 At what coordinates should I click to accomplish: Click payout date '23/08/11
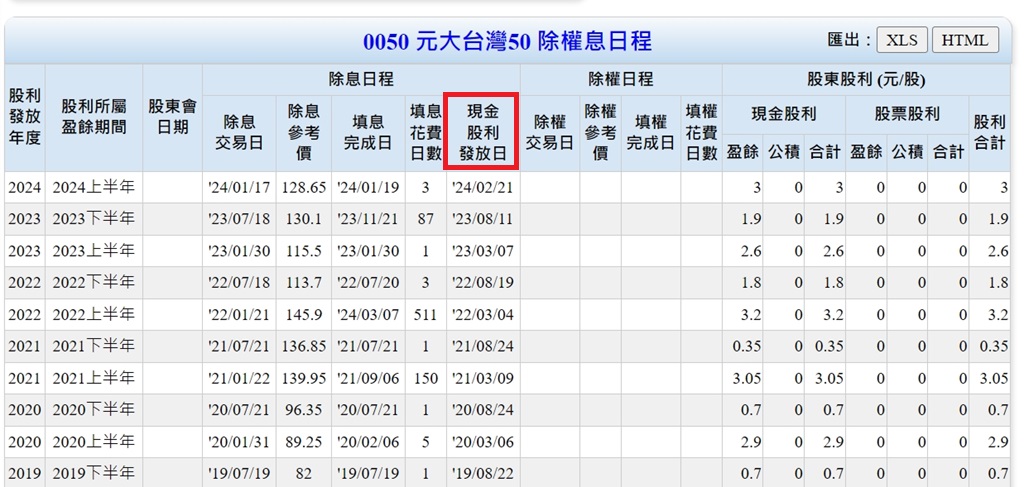click(x=483, y=219)
